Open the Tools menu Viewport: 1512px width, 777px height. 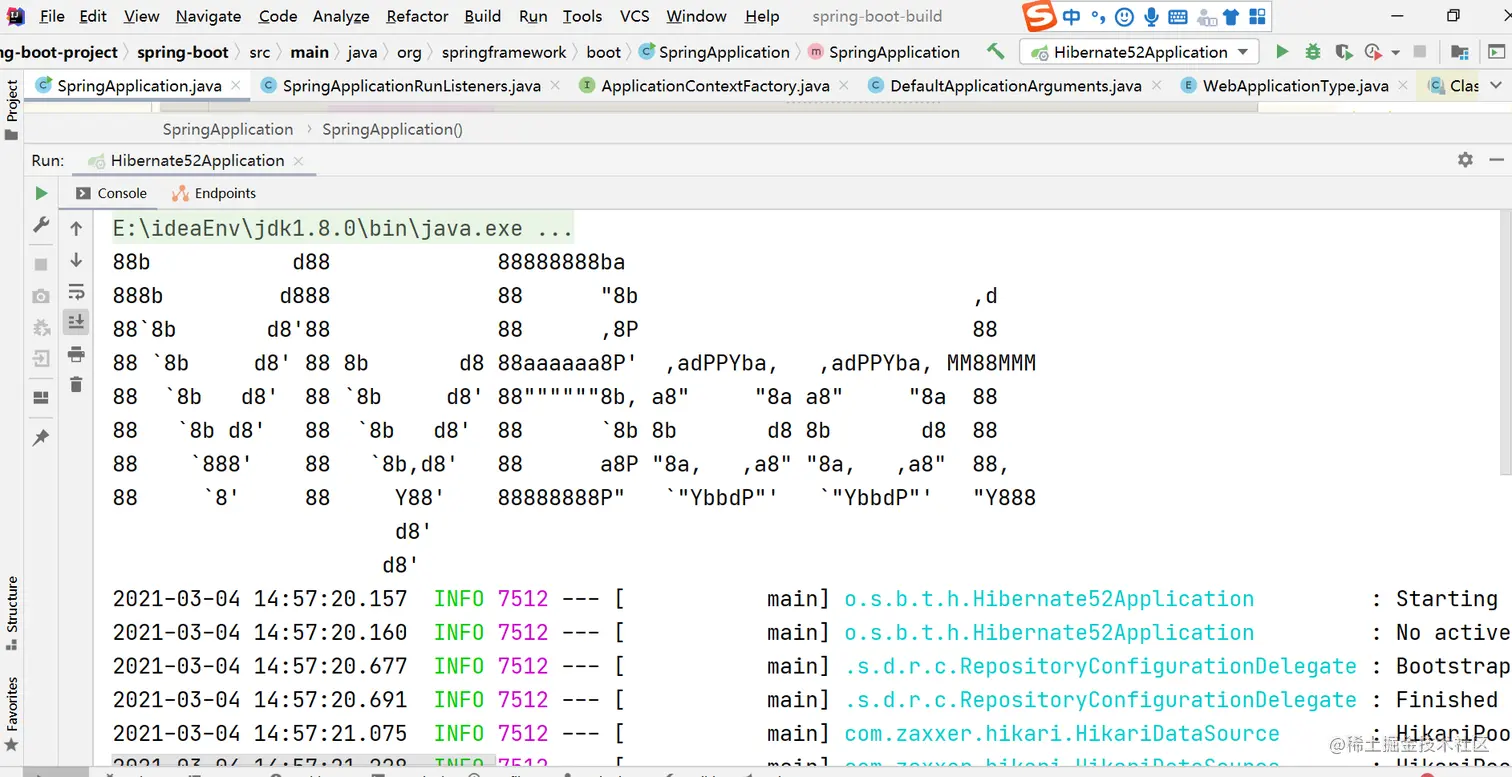[x=582, y=16]
